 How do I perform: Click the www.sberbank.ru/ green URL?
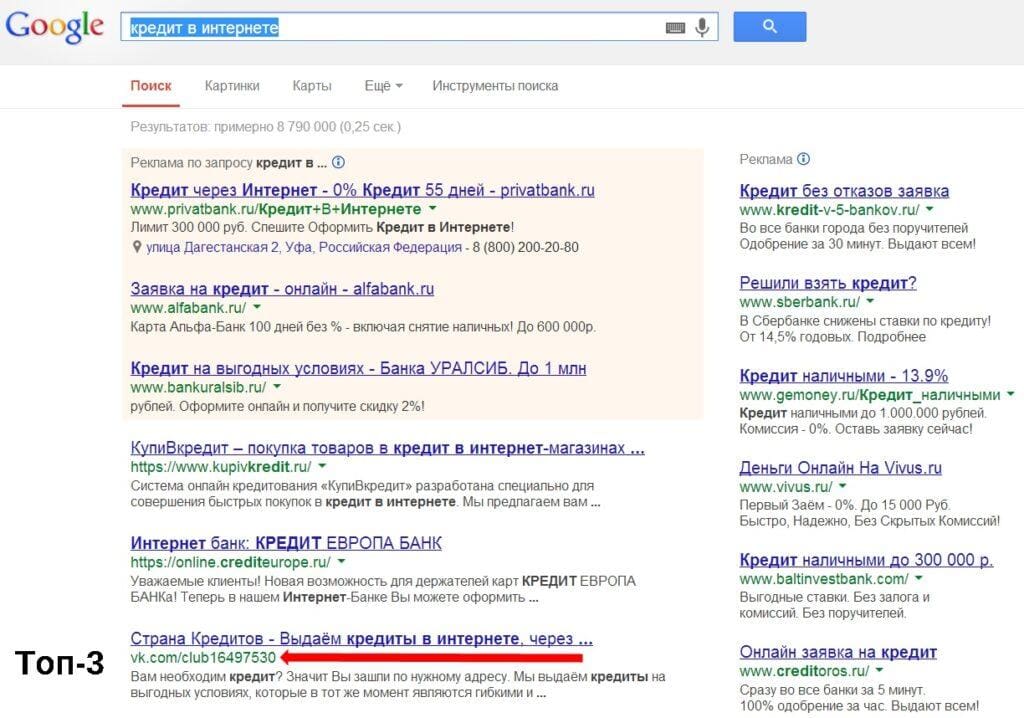point(799,302)
